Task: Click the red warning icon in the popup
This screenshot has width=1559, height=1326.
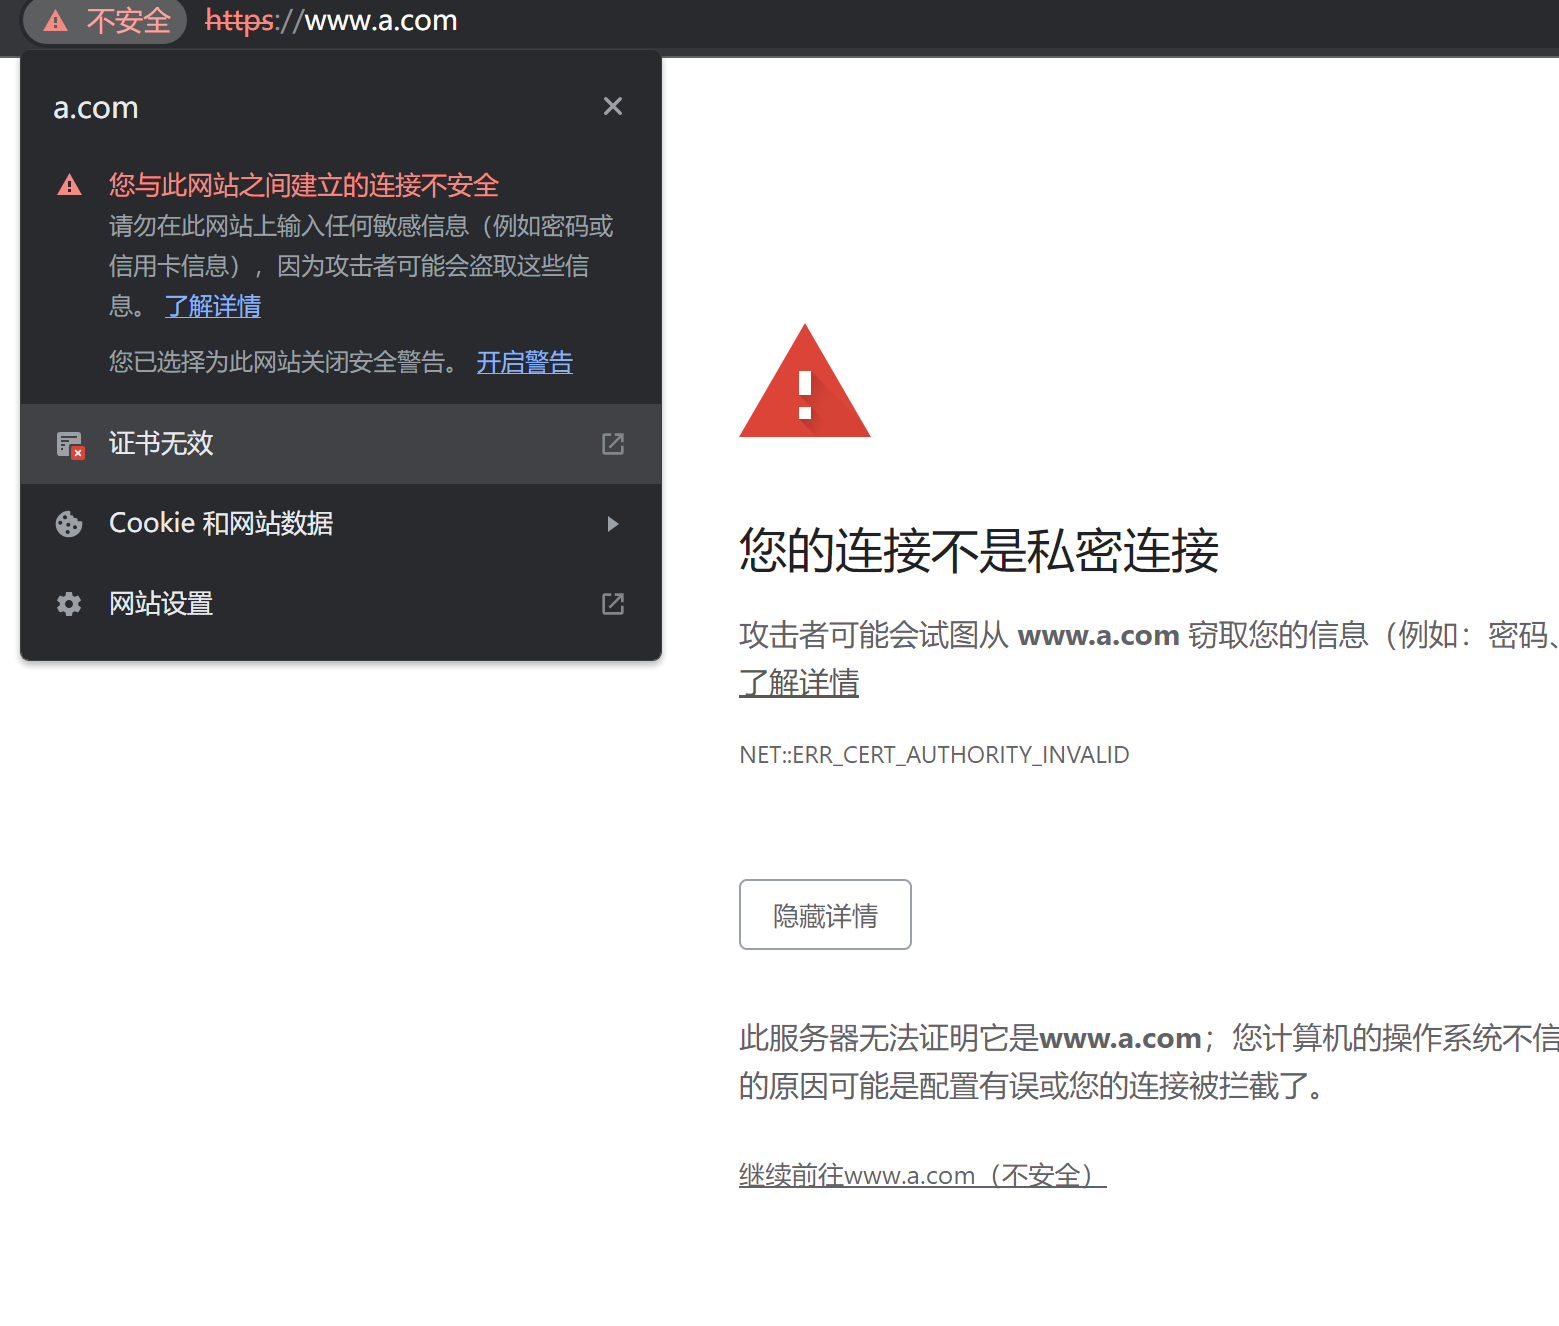Action: pyautogui.click(x=69, y=185)
